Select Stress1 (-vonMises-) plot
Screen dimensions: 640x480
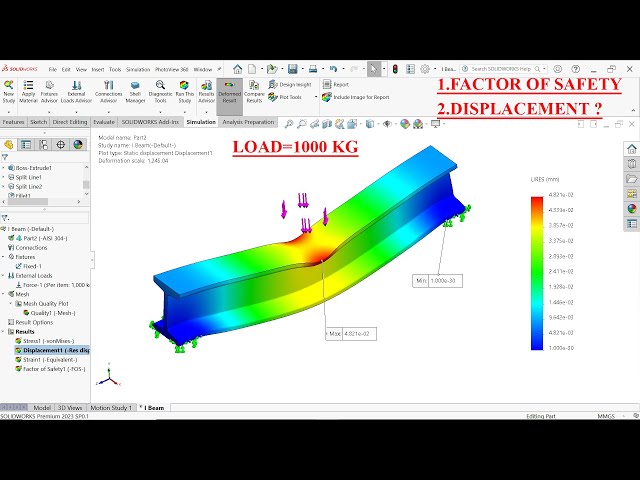(45, 341)
